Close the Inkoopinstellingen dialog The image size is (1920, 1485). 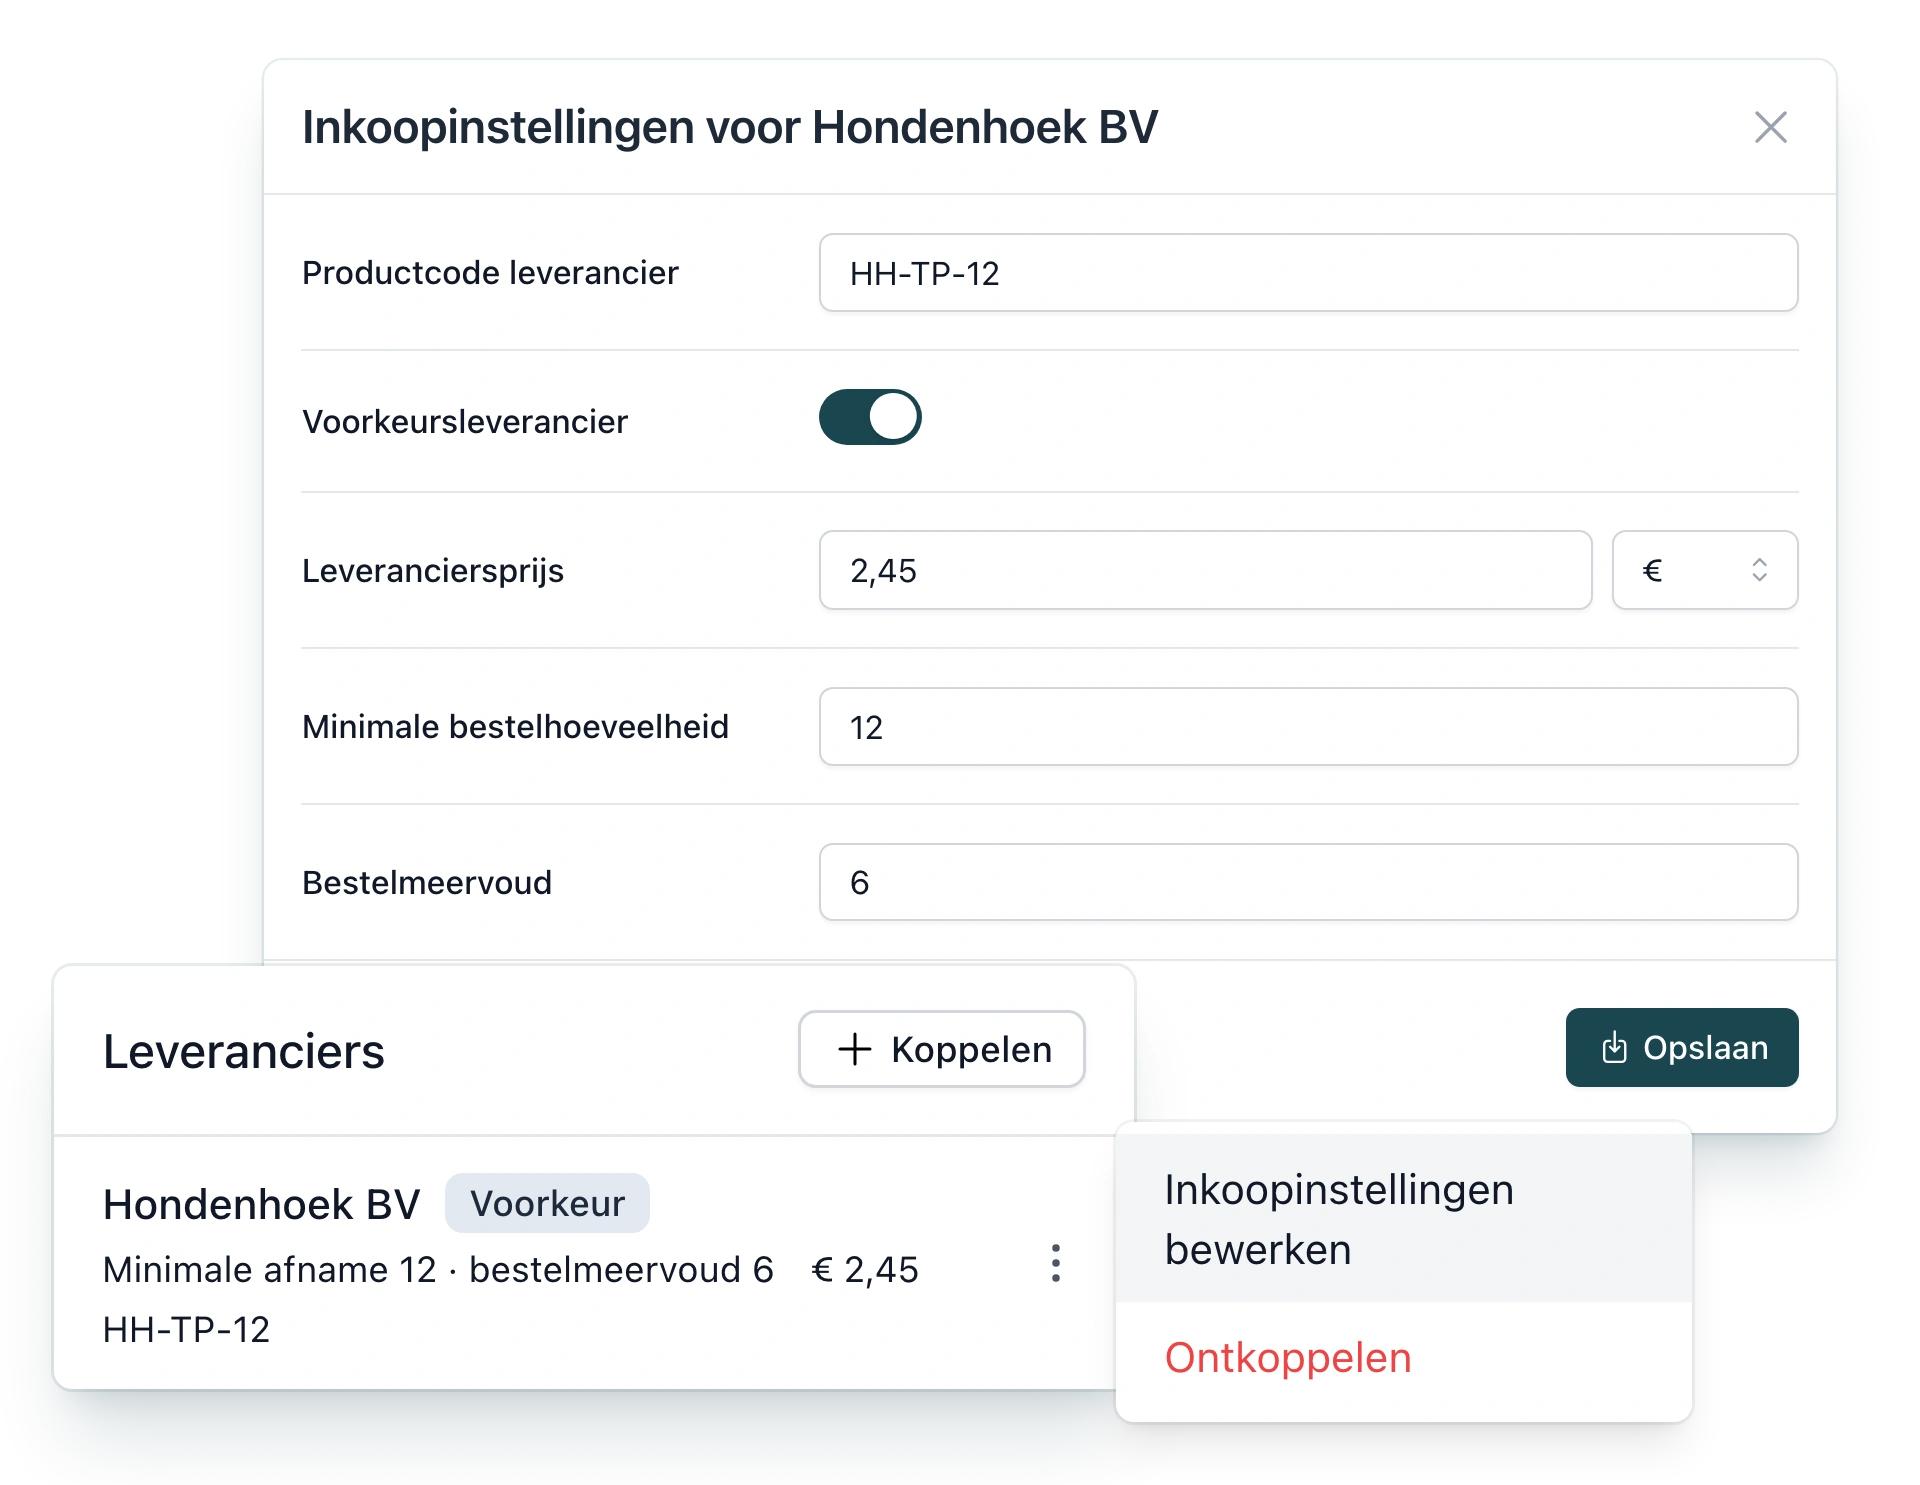coord(1770,127)
